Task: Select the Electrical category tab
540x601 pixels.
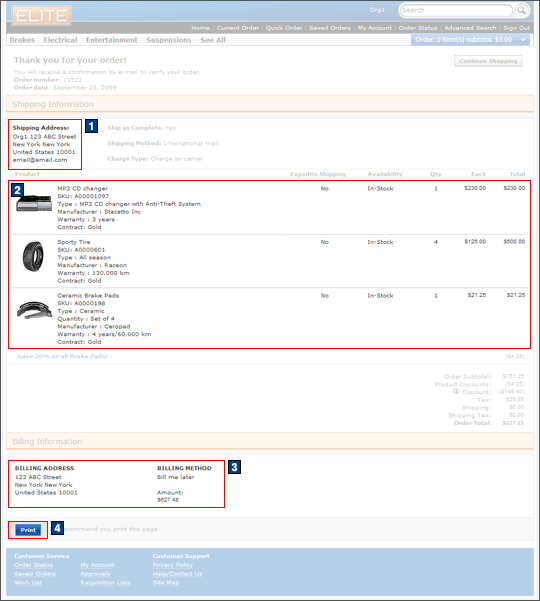Action: click(60, 40)
